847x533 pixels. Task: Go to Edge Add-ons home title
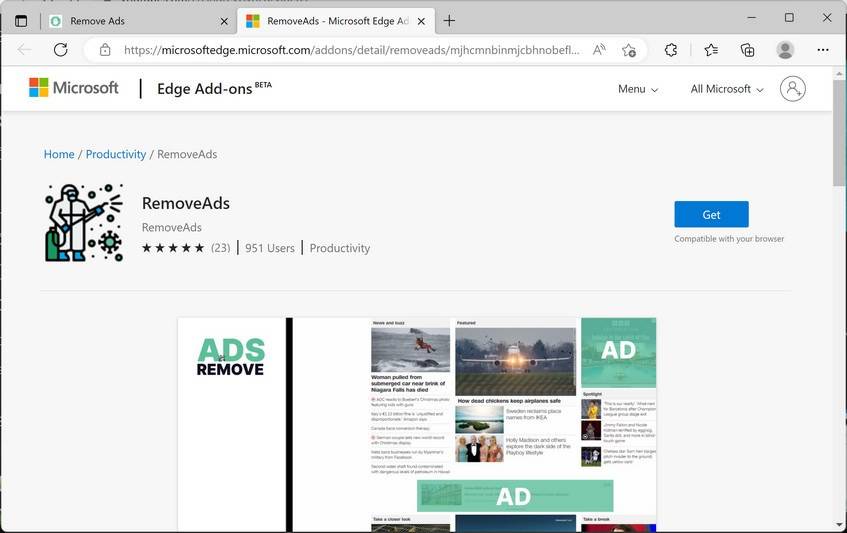click(x=214, y=89)
